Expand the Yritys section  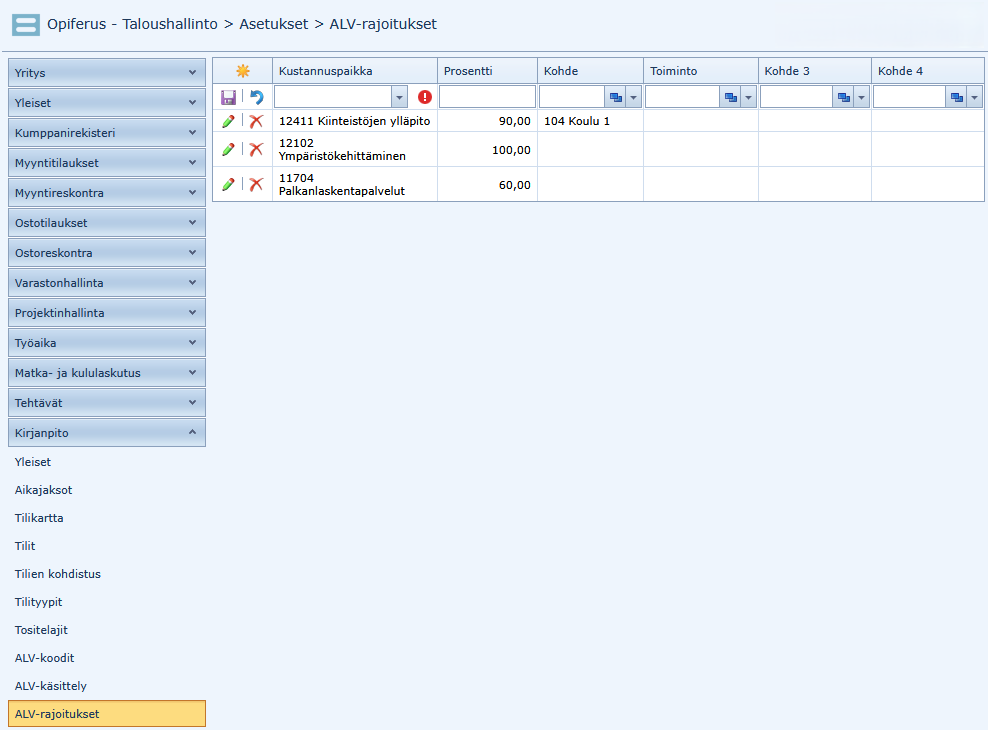(106, 72)
